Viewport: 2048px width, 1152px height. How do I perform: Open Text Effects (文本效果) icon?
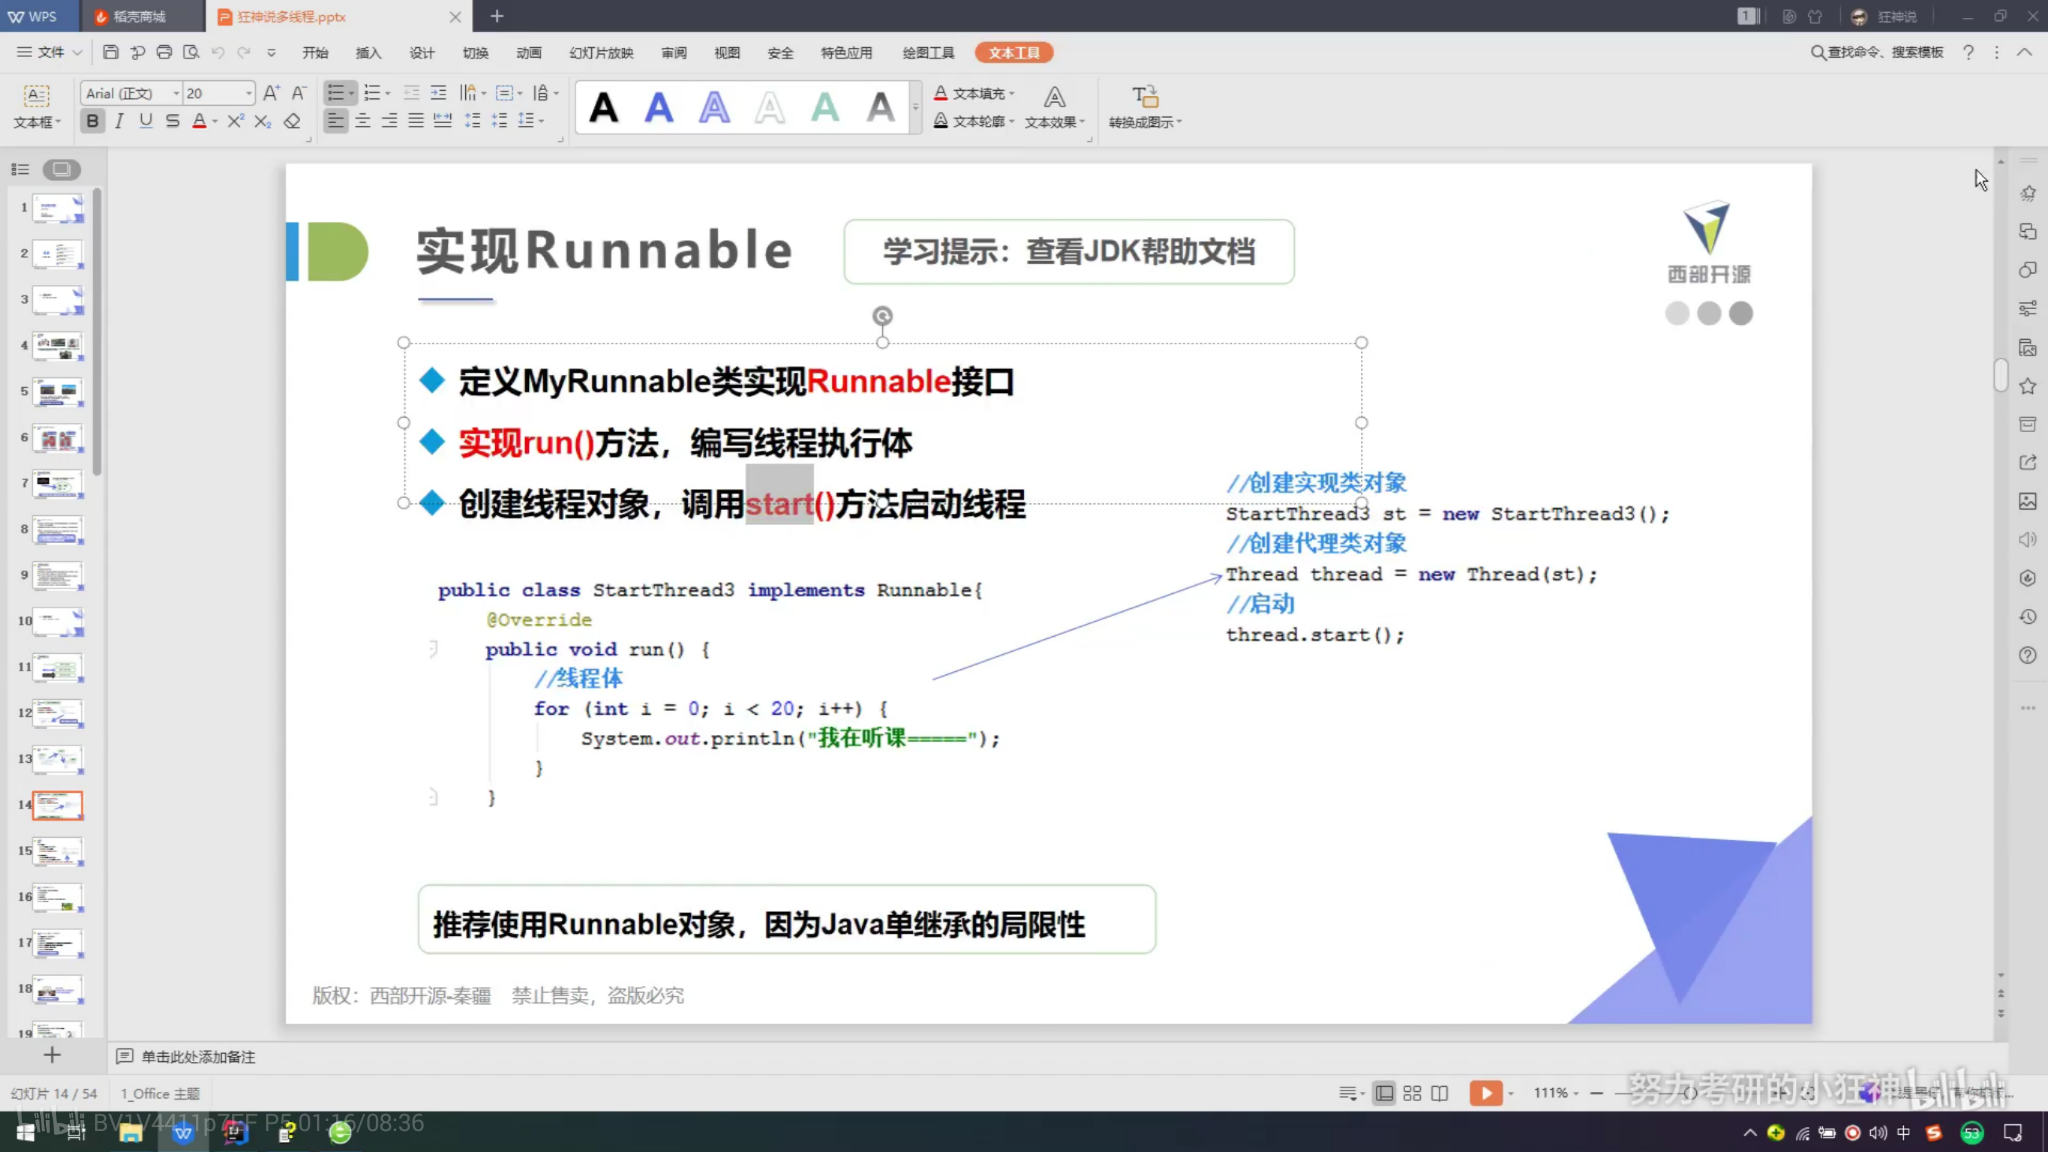click(x=1054, y=106)
